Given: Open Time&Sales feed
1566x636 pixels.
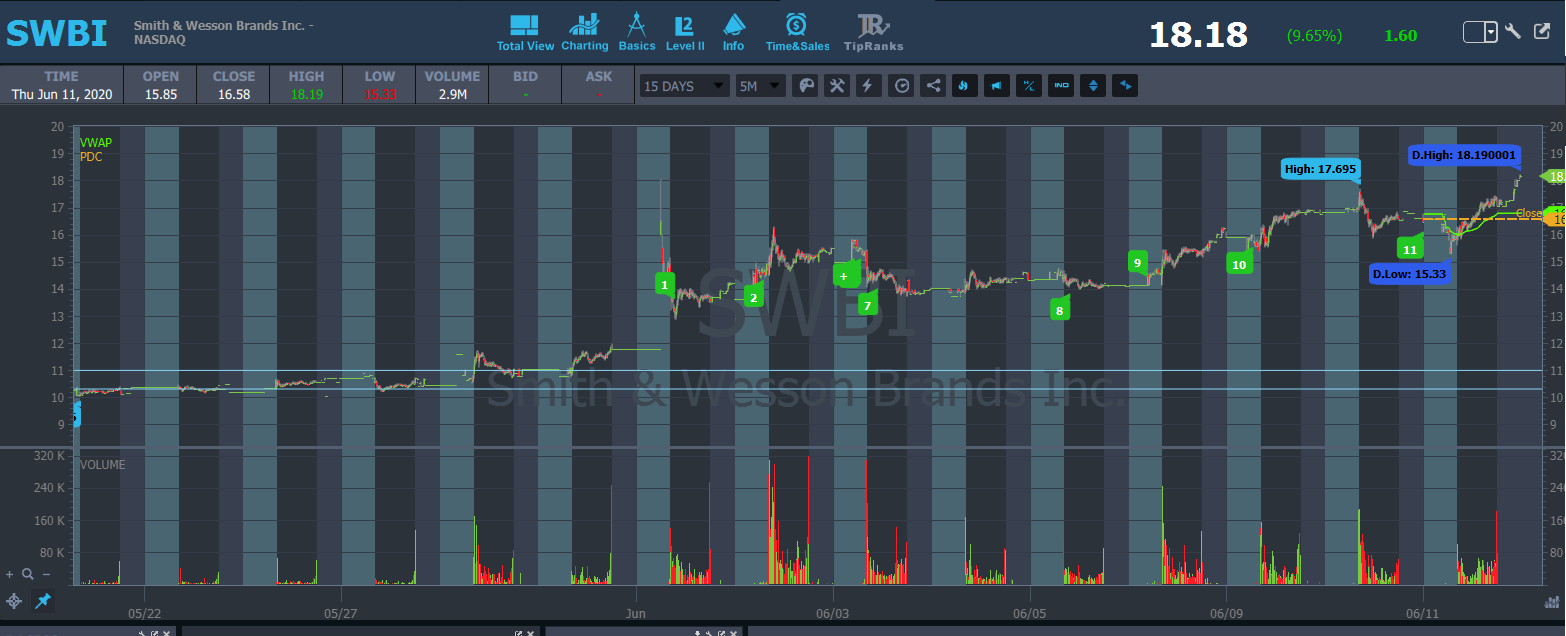Looking at the screenshot, I should pos(797,33).
